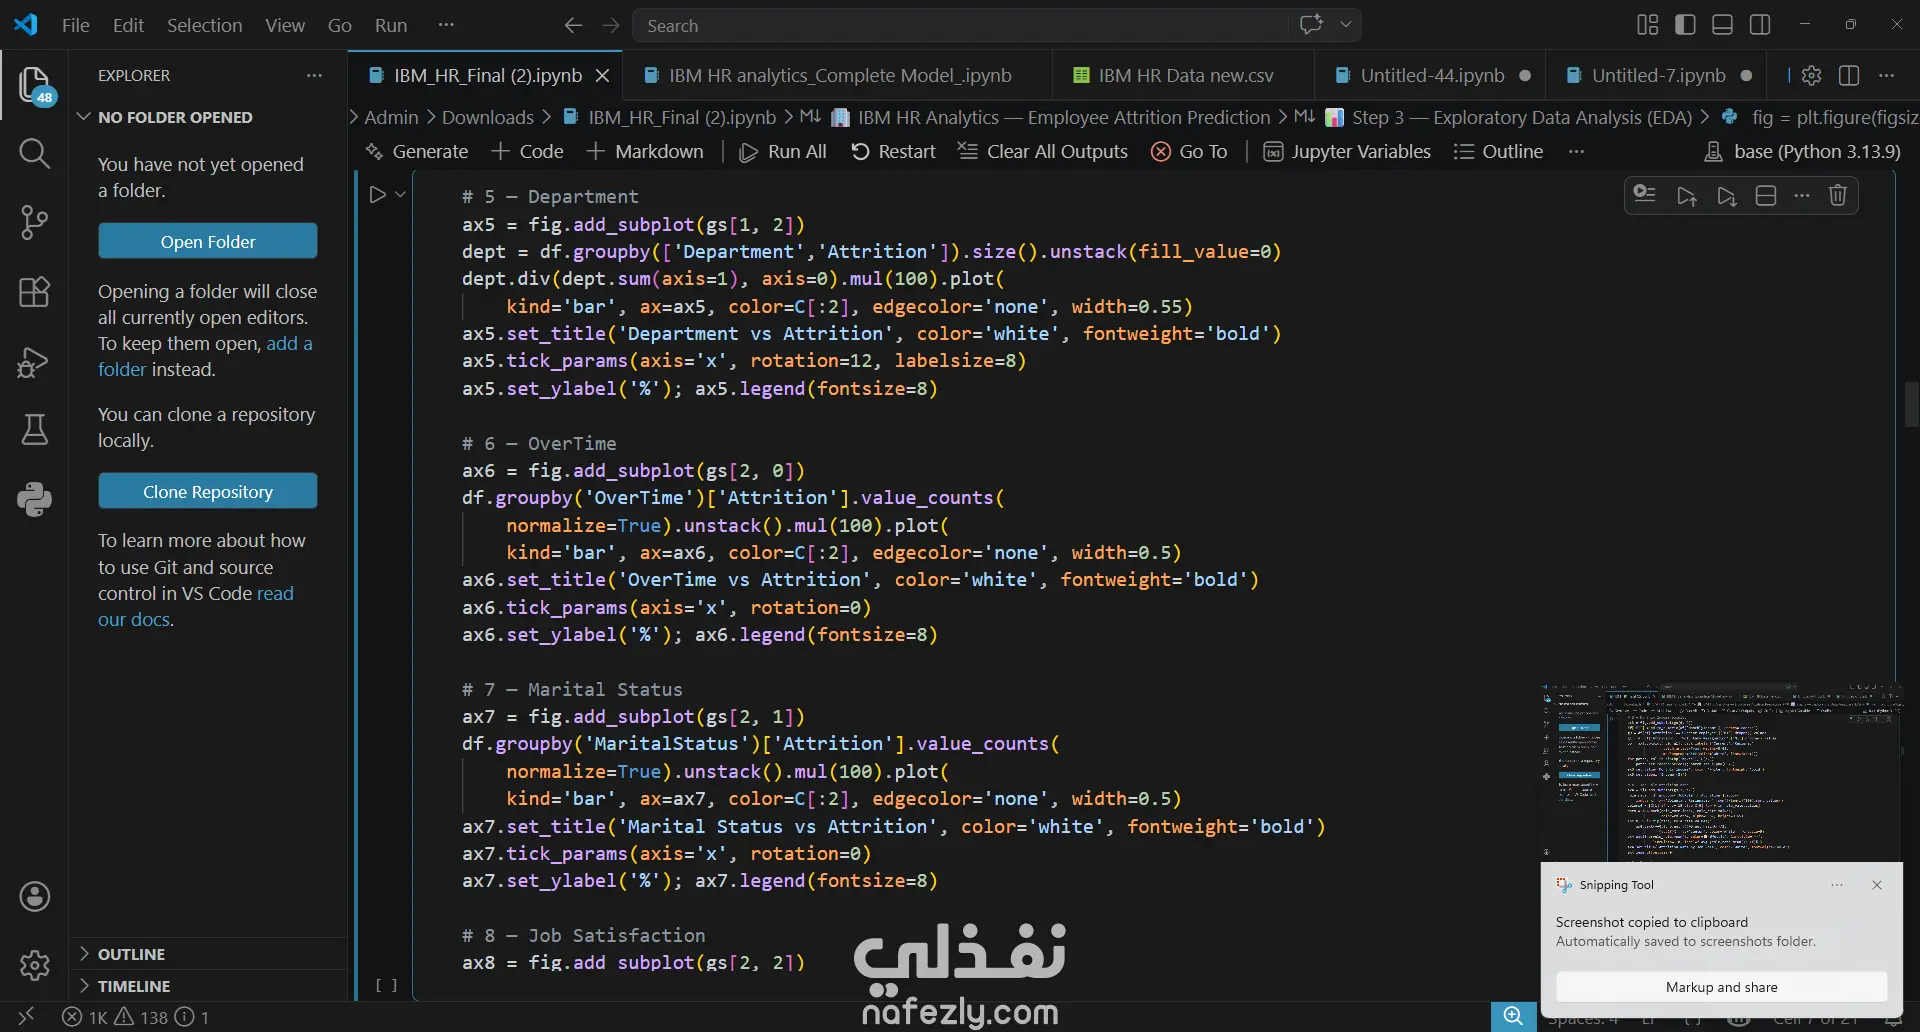Go forward using the right arrow
The height and width of the screenshot is (1032, 1920).
pyautogui.click(x=611, y=25)
